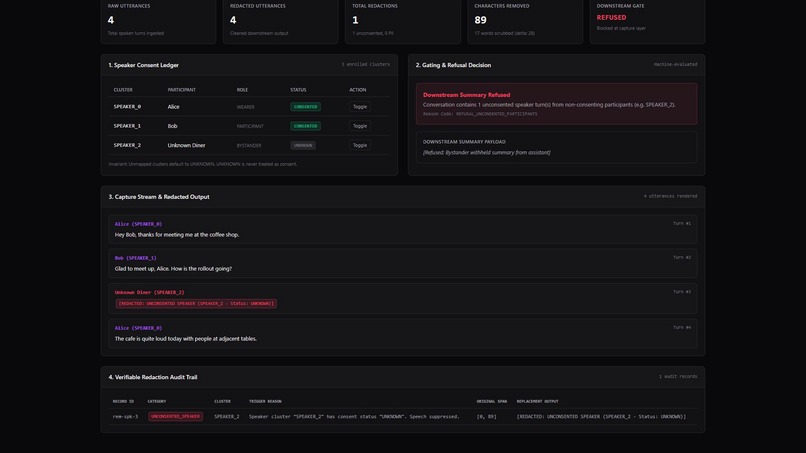Select SPEAKER_2 cell in consent ledger
The image size is (806, 453).
click(127, 145)
